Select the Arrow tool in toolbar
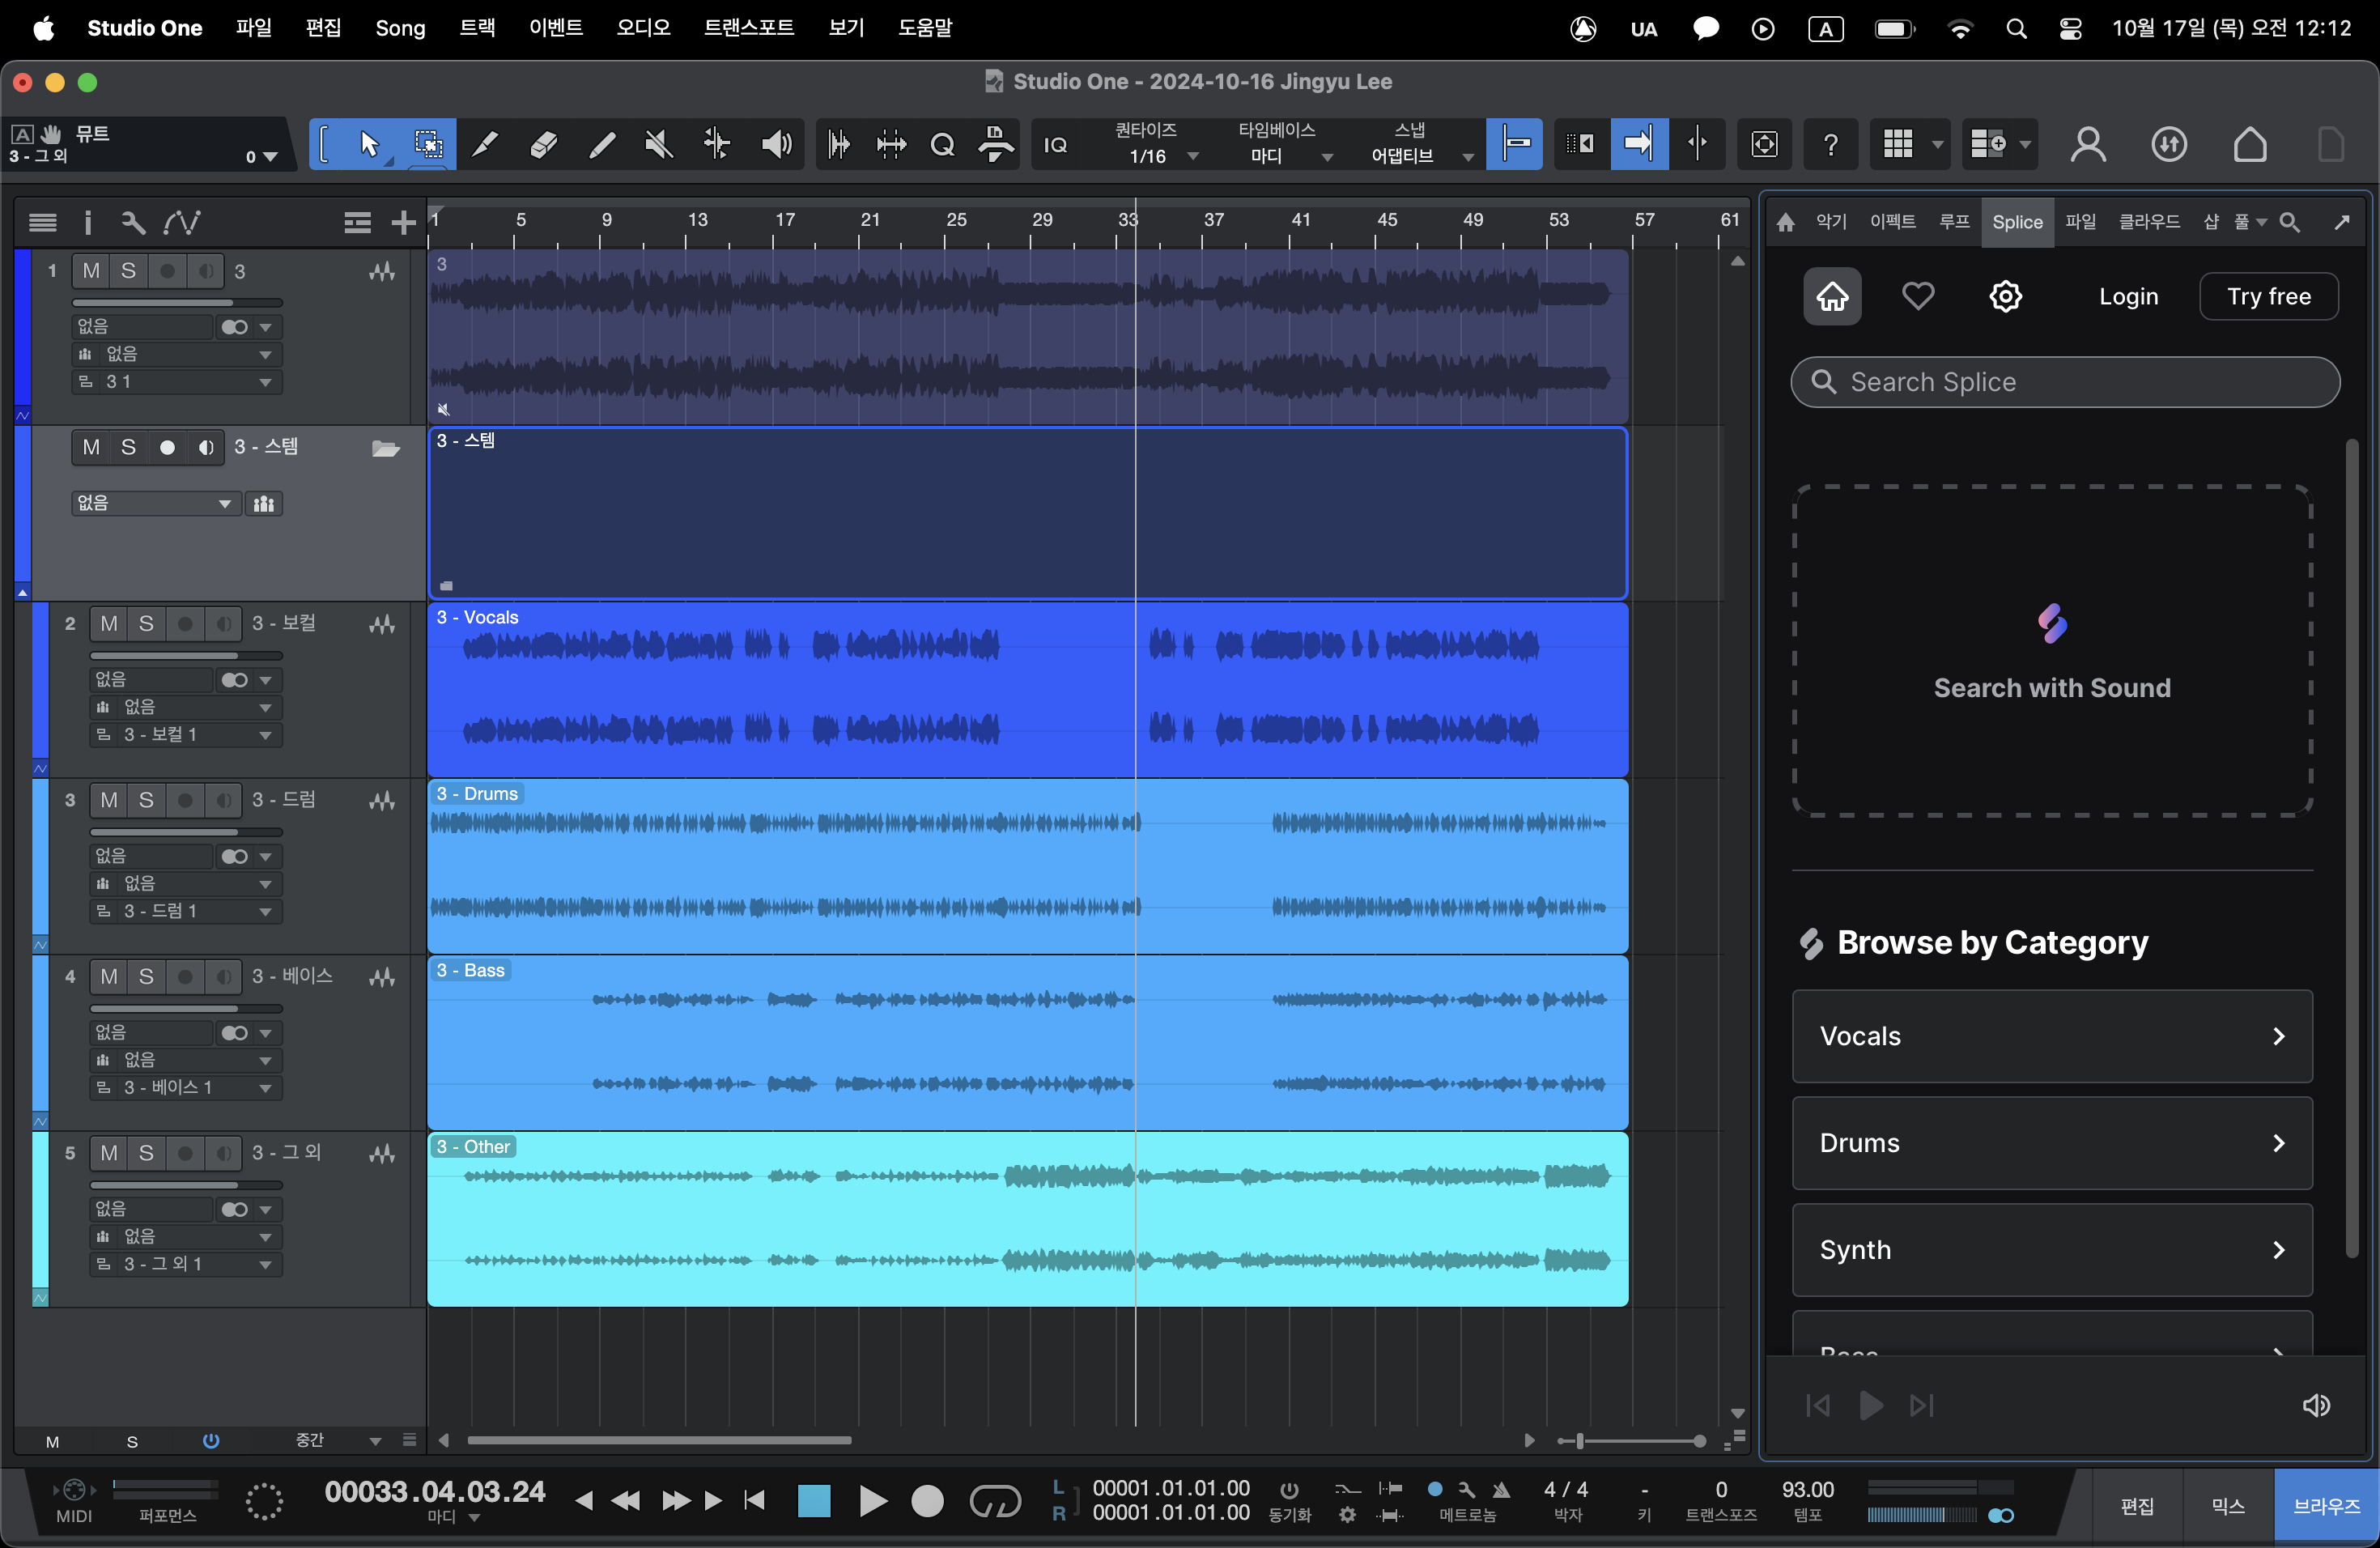2380x1548 pixels. coord(369,144)
